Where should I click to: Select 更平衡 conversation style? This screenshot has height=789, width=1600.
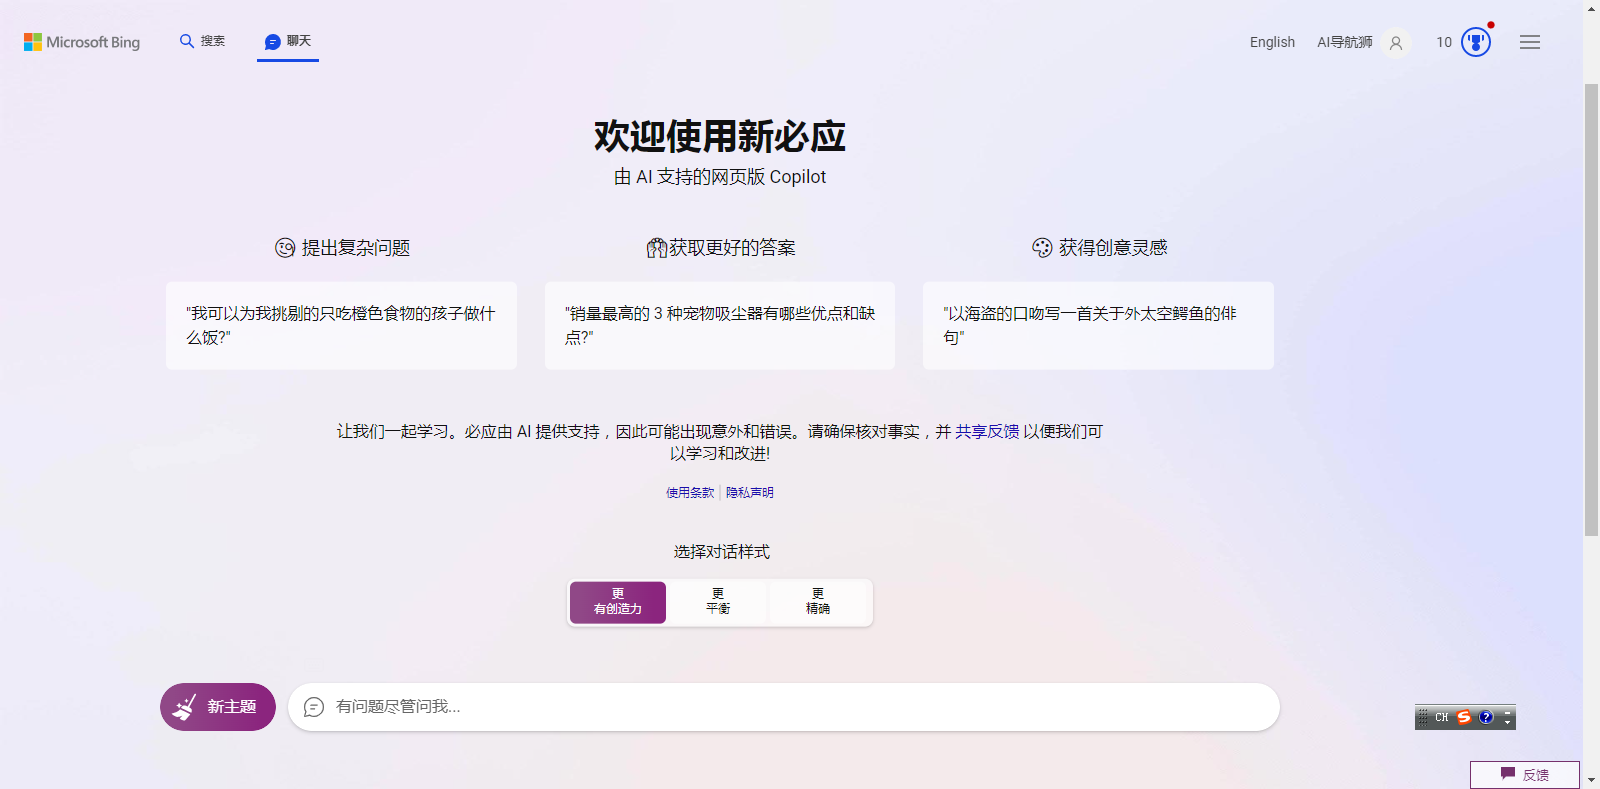tap(718, 602)
